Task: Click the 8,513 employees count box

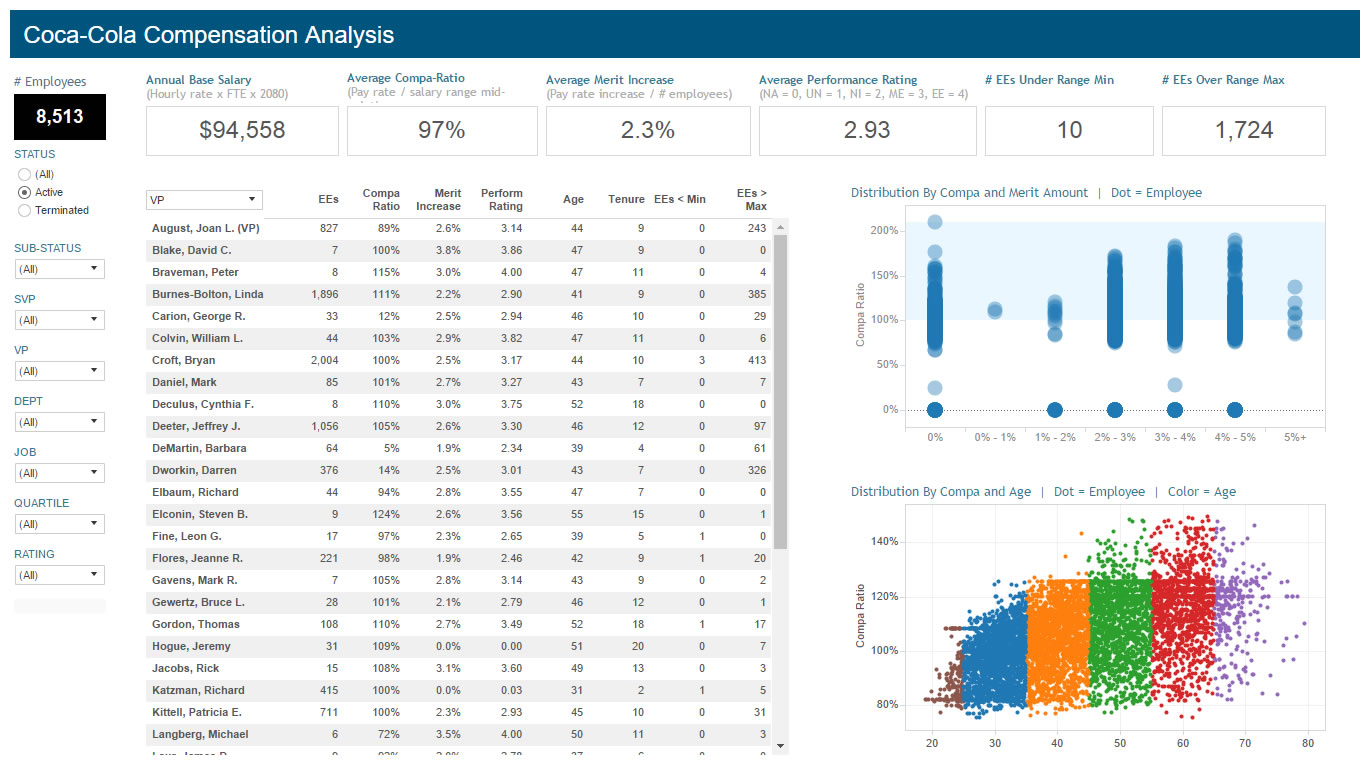Action: (x=60, y=117)
